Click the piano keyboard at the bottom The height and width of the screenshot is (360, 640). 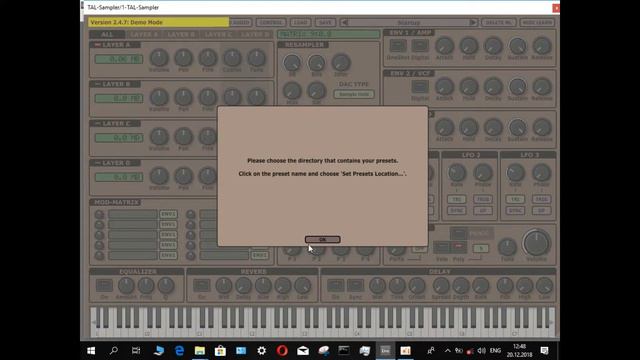click(x=322, y=322)
